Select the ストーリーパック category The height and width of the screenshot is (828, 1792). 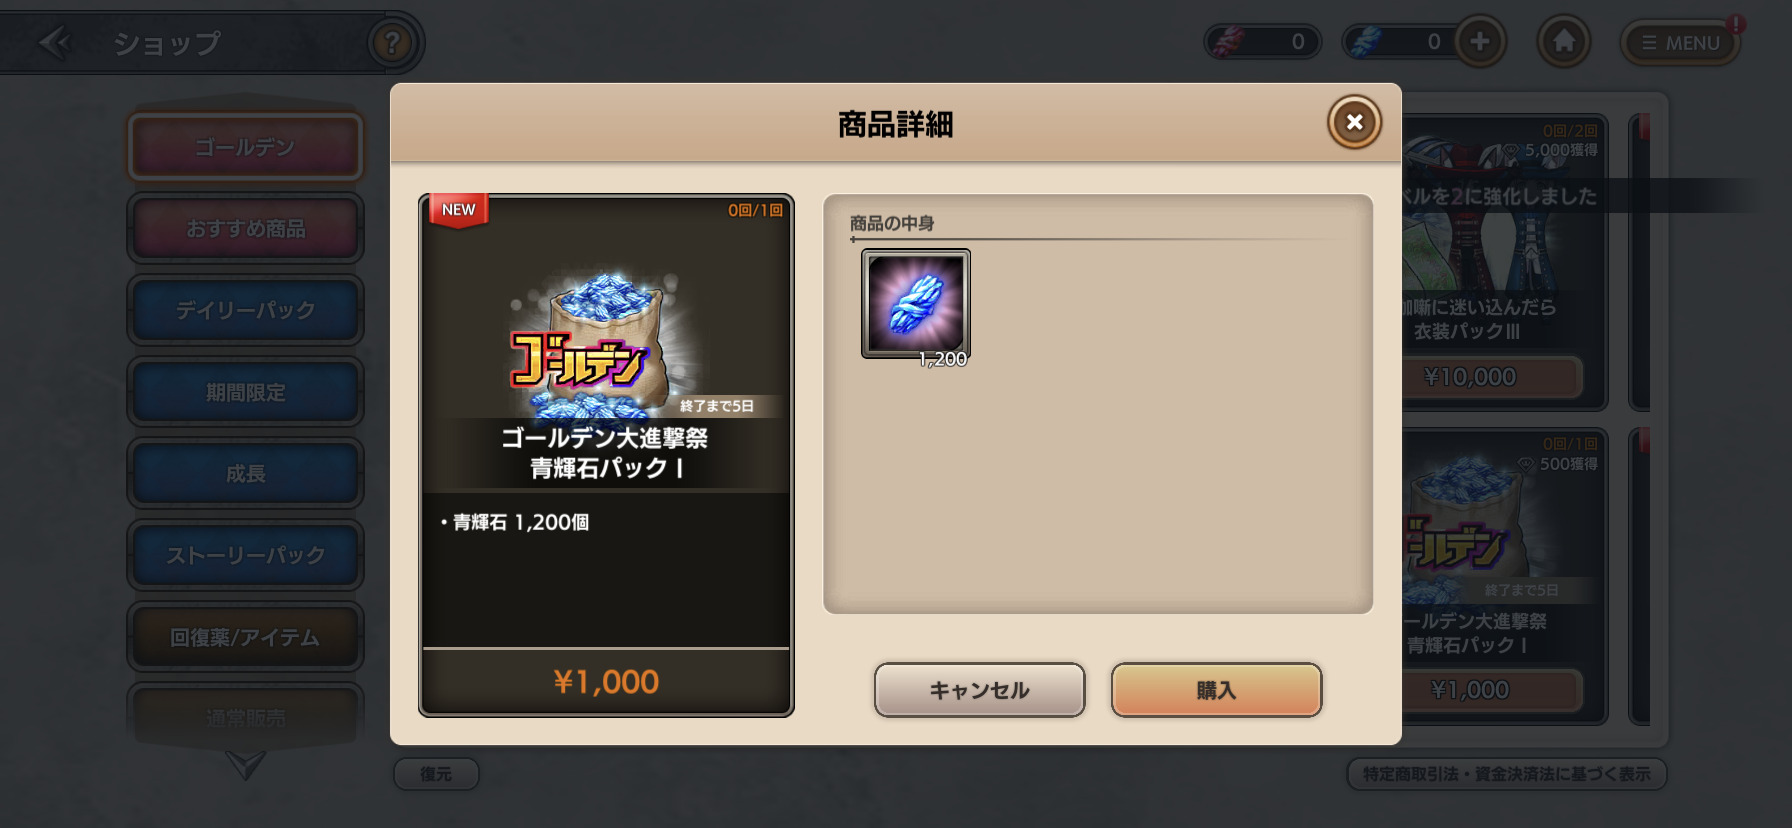click(x=245, y=555)
